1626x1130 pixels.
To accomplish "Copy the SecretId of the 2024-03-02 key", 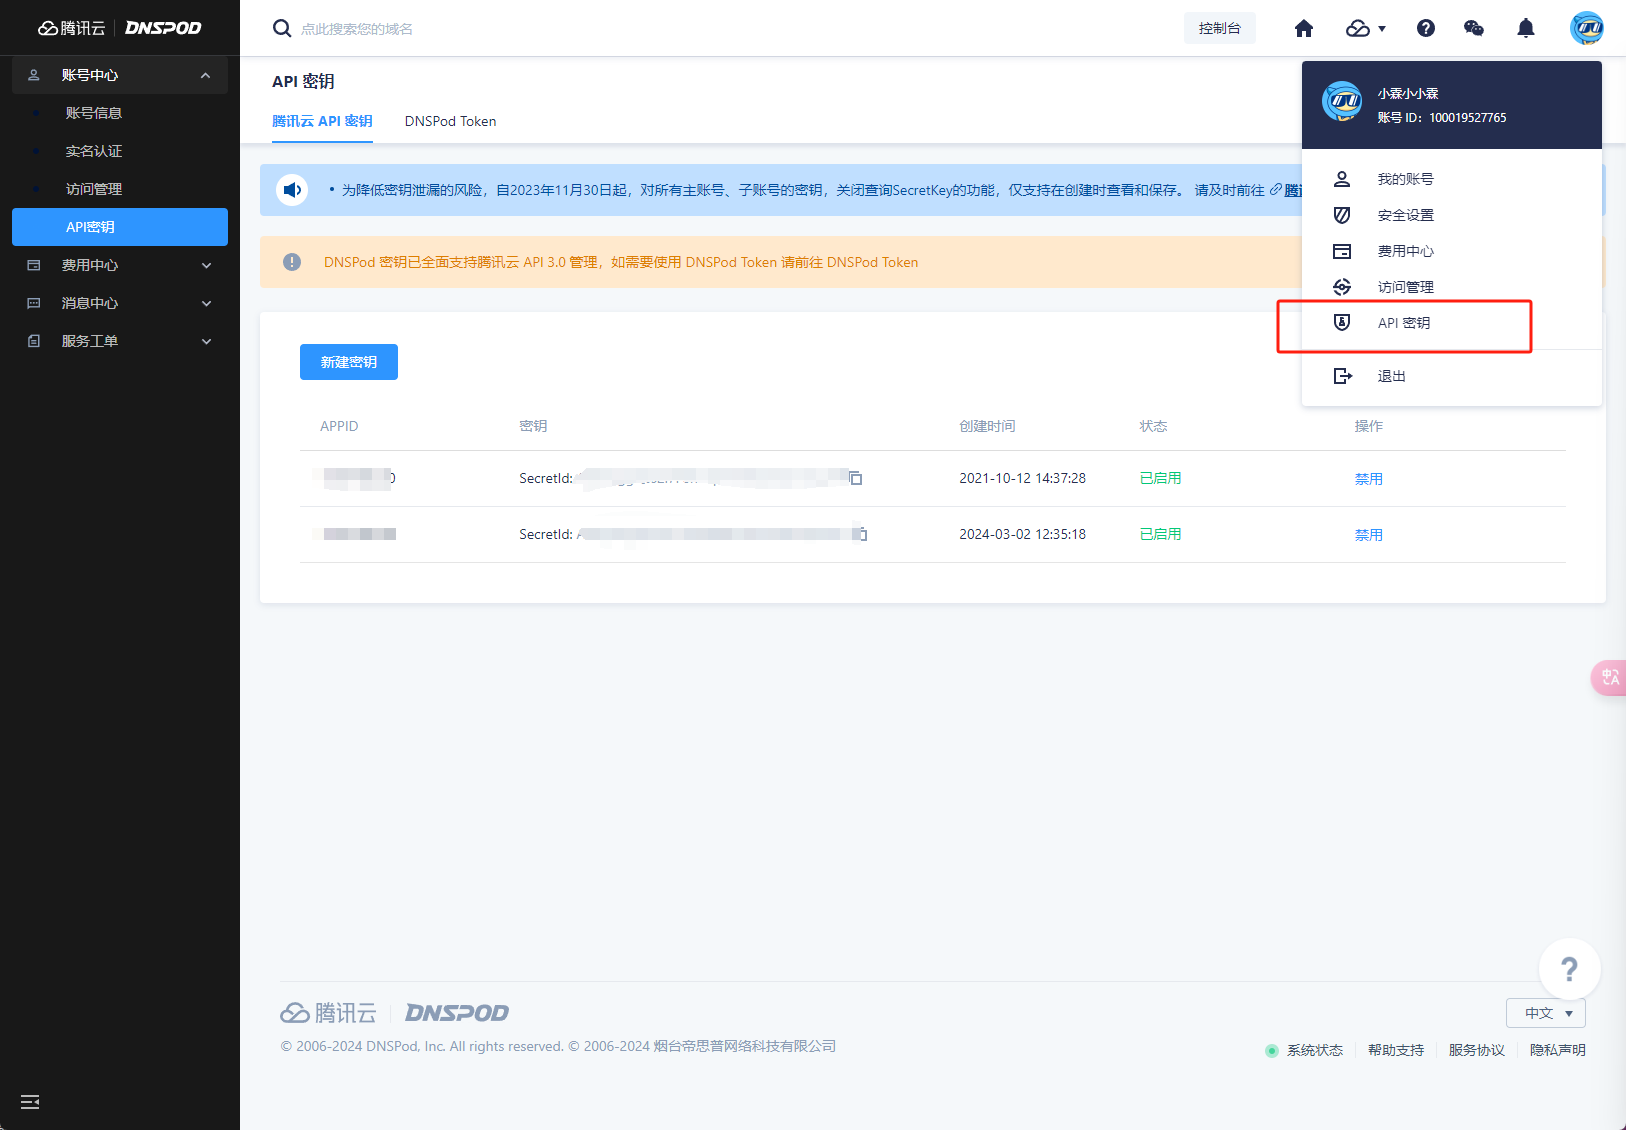I will (x=862, y=534).
